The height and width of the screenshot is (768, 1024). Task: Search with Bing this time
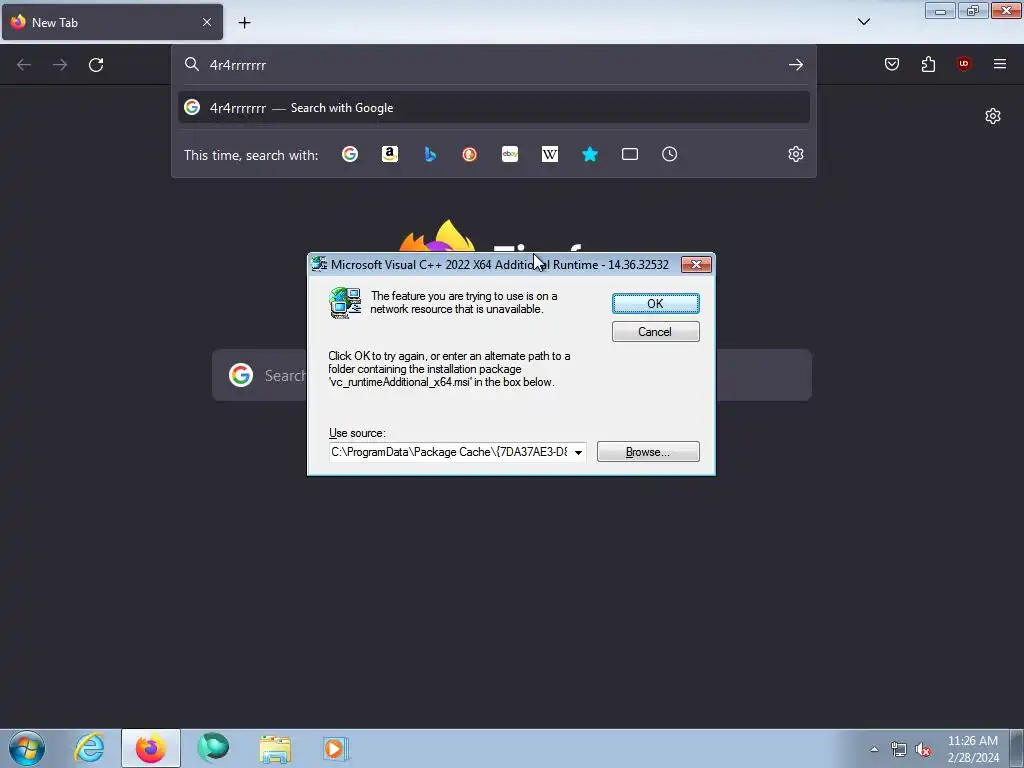(x=430, y=154)
